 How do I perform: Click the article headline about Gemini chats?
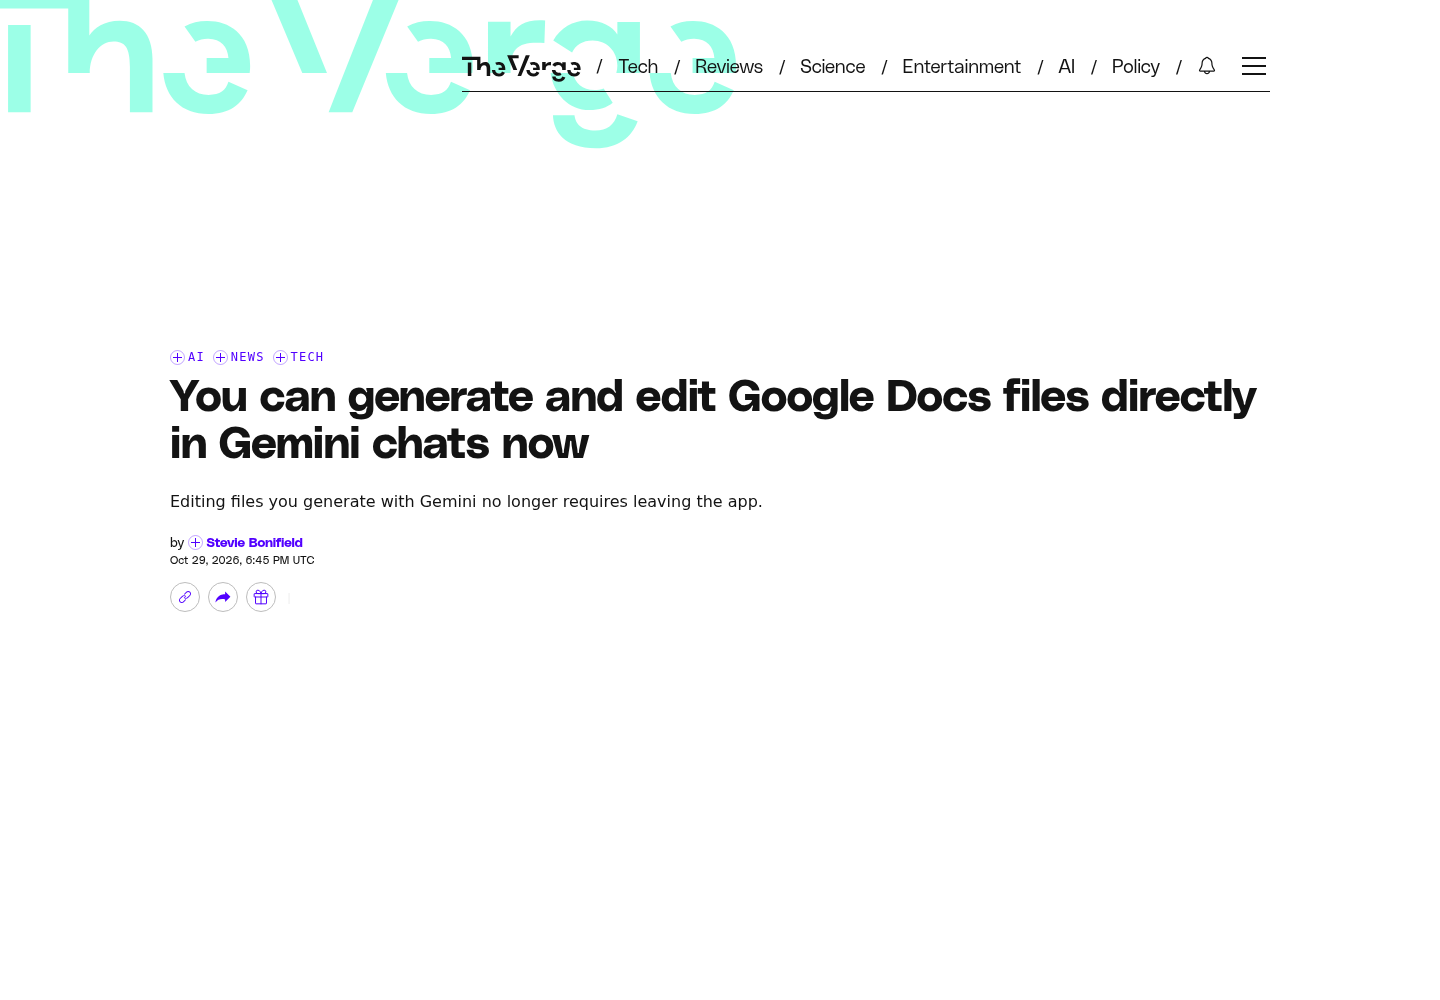point(712,419)
